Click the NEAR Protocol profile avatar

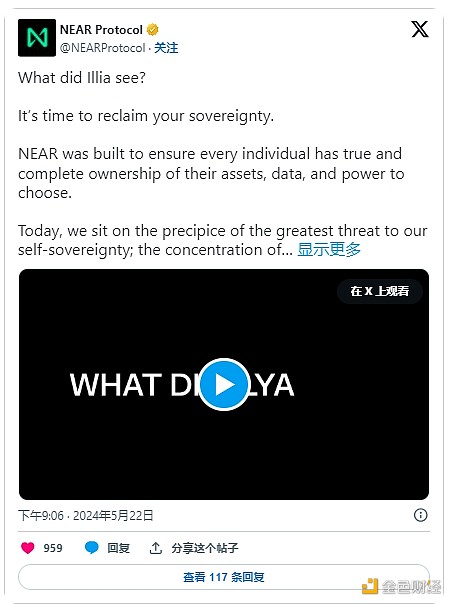pos(37,38)
